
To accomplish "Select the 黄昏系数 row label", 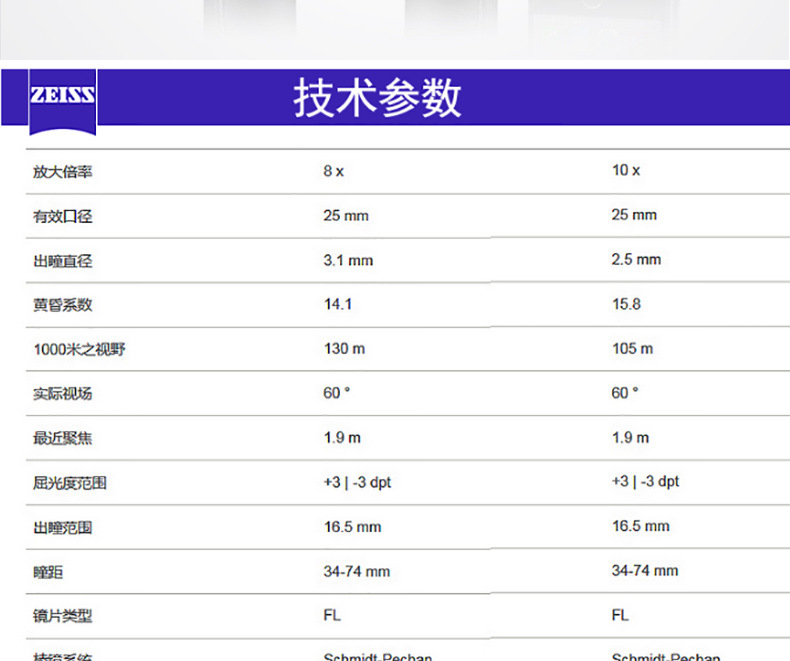I will pyautogui.click(x=62, y=305).
